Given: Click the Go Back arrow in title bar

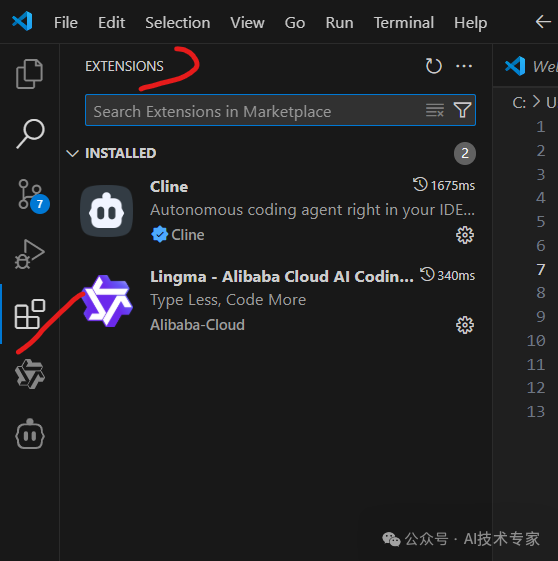Looking at the screenshot, I should (x=543, y=22).
